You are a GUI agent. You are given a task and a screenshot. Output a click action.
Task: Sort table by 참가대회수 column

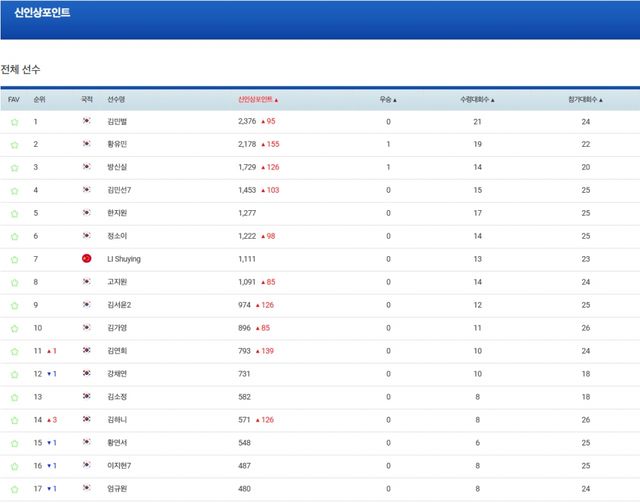point(585,100)
